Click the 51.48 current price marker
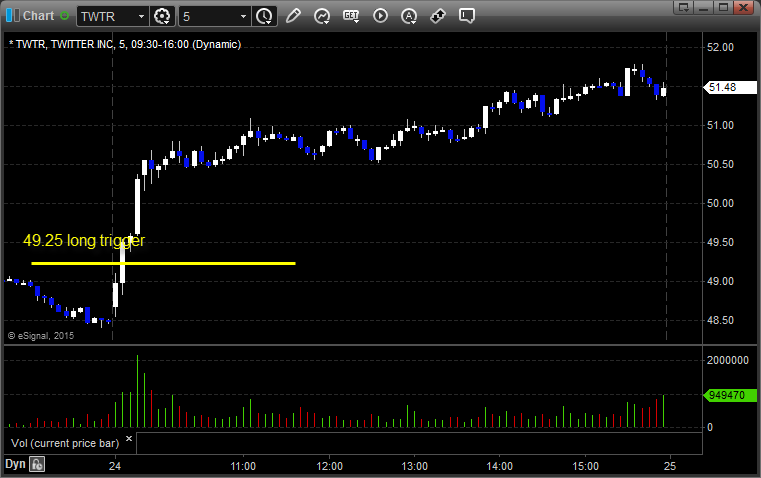The width and height of the screenshot is (761, 478). 730,87
